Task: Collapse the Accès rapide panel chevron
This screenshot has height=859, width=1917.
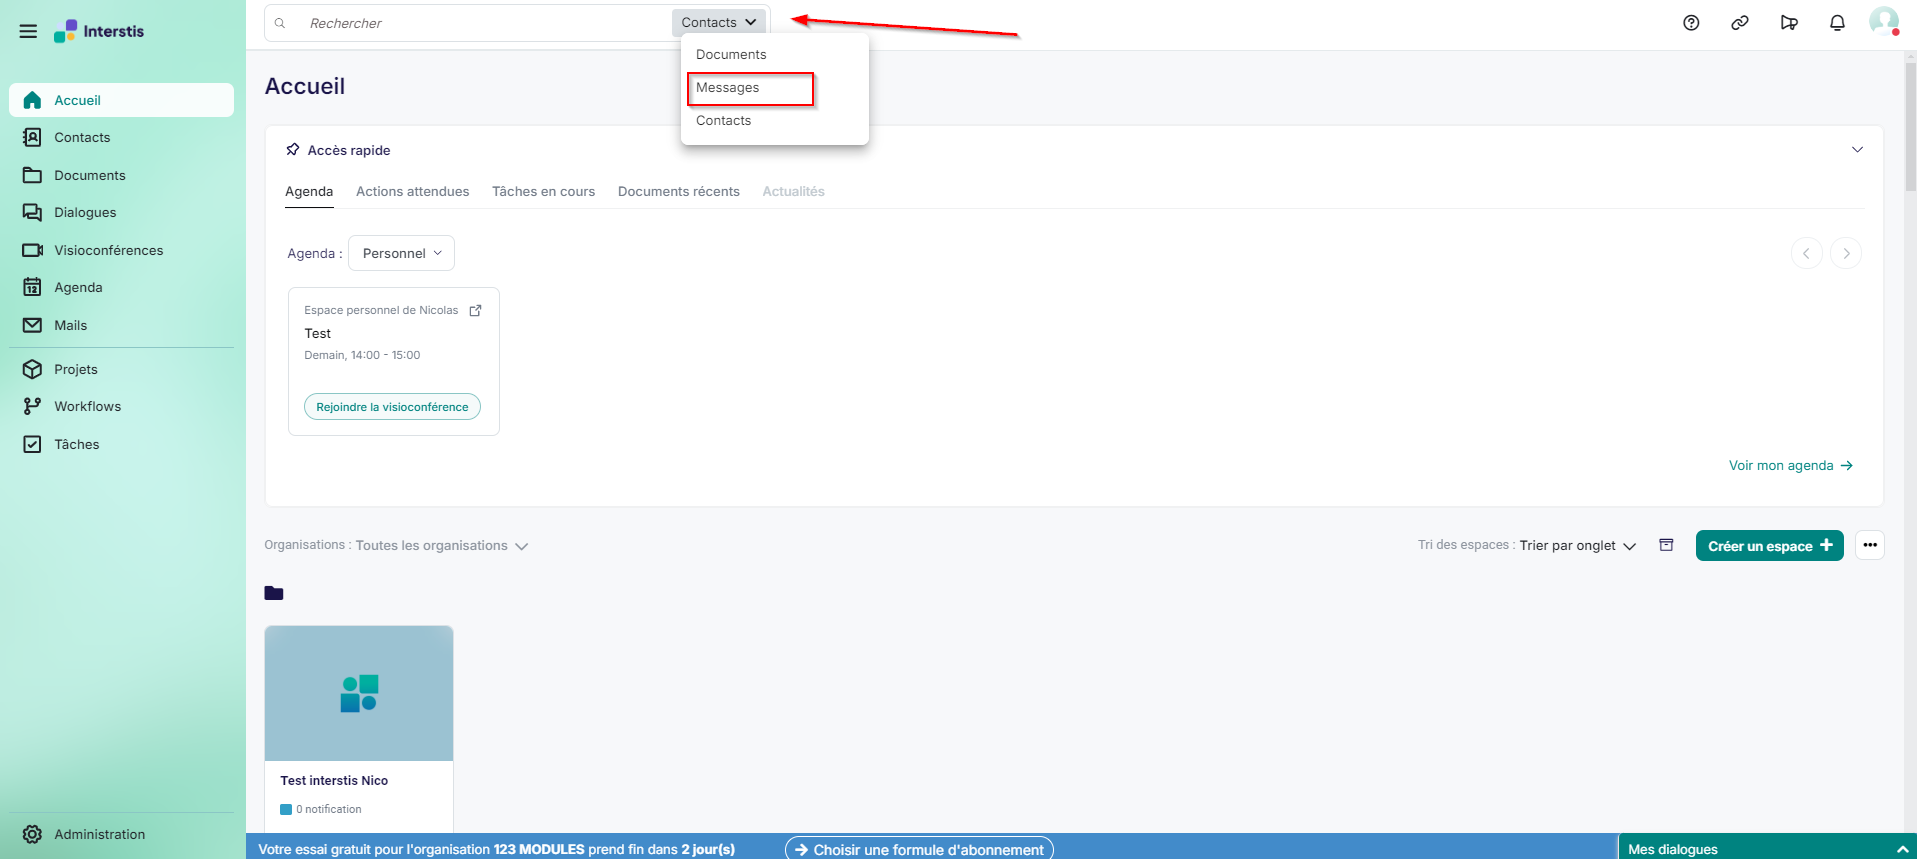Action: point(1857,150)
